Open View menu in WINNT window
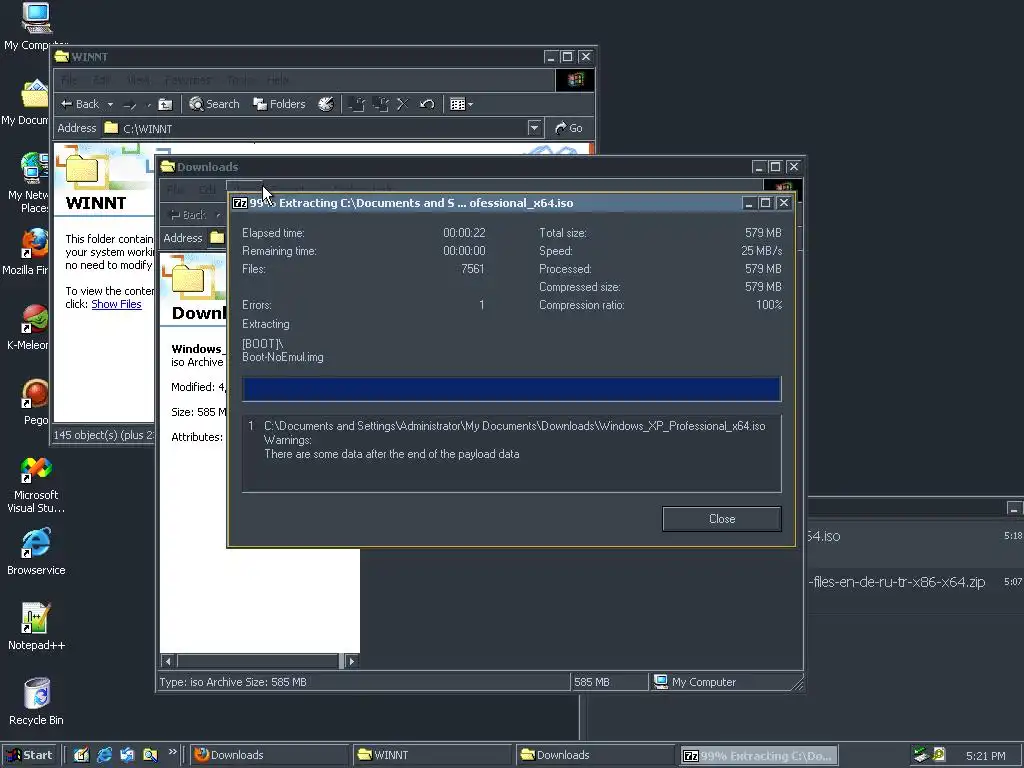 (x=138, y=80)
